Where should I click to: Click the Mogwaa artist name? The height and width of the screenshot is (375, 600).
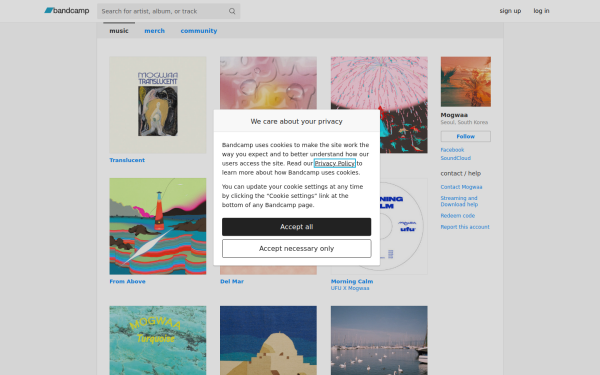454,115
